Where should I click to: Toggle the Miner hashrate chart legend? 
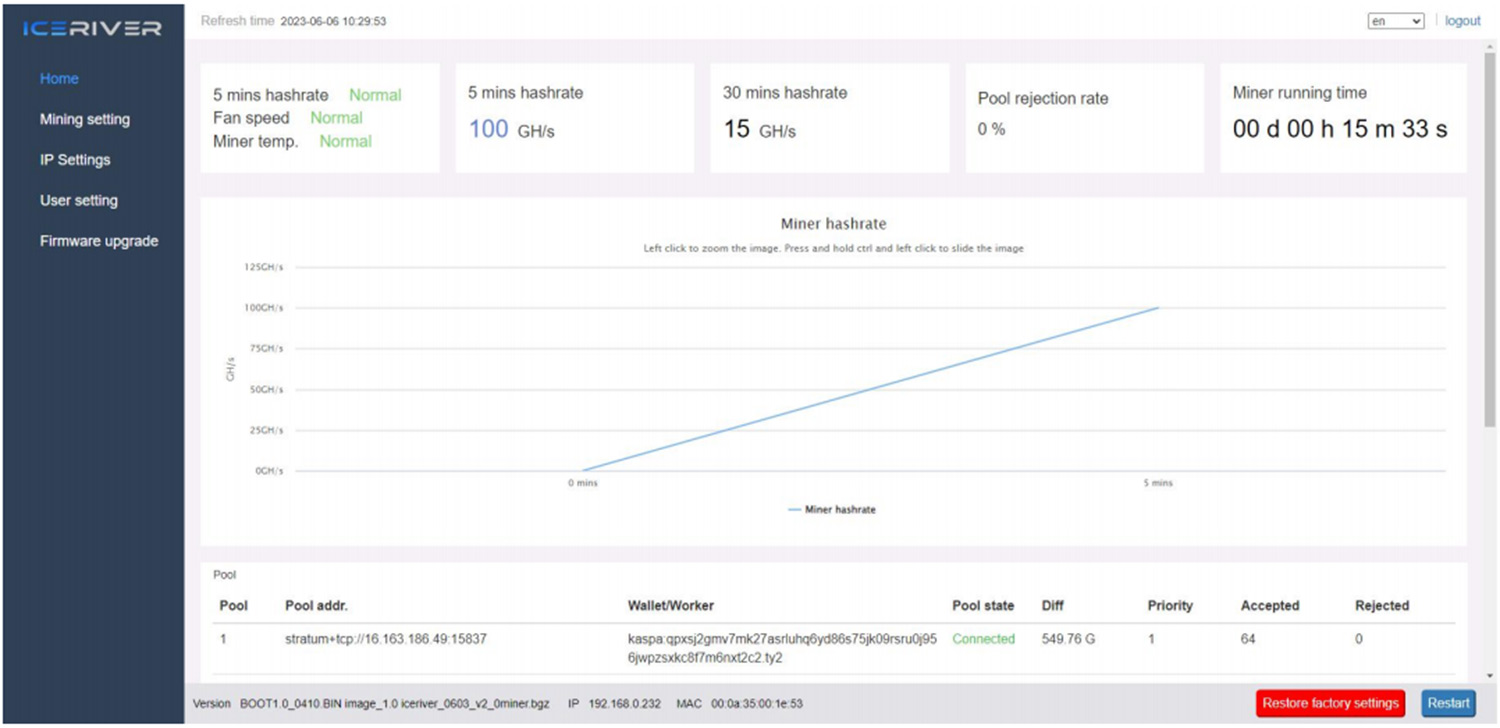point(831,509)
